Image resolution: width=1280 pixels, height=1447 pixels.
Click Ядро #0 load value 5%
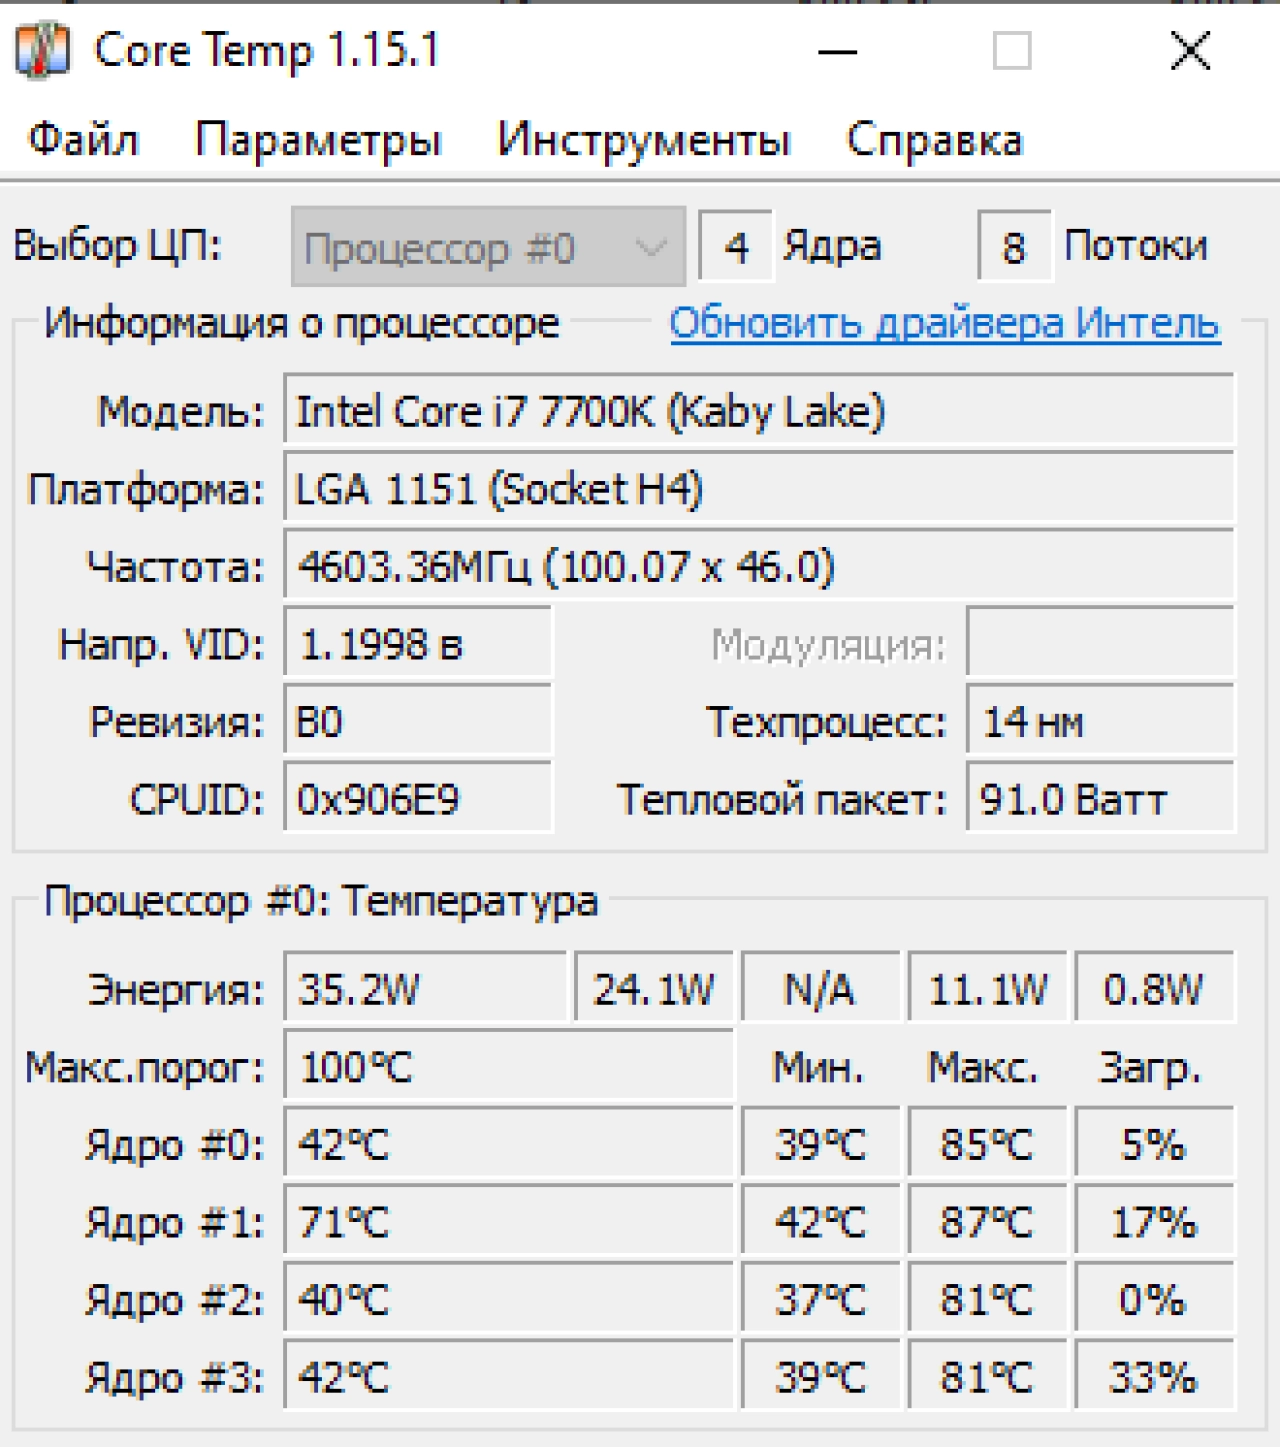point(1154,1143)
